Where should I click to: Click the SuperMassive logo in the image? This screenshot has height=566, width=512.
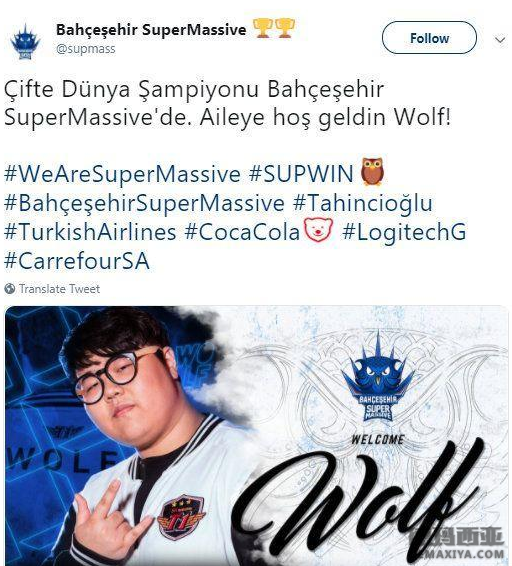pos(378,377)
